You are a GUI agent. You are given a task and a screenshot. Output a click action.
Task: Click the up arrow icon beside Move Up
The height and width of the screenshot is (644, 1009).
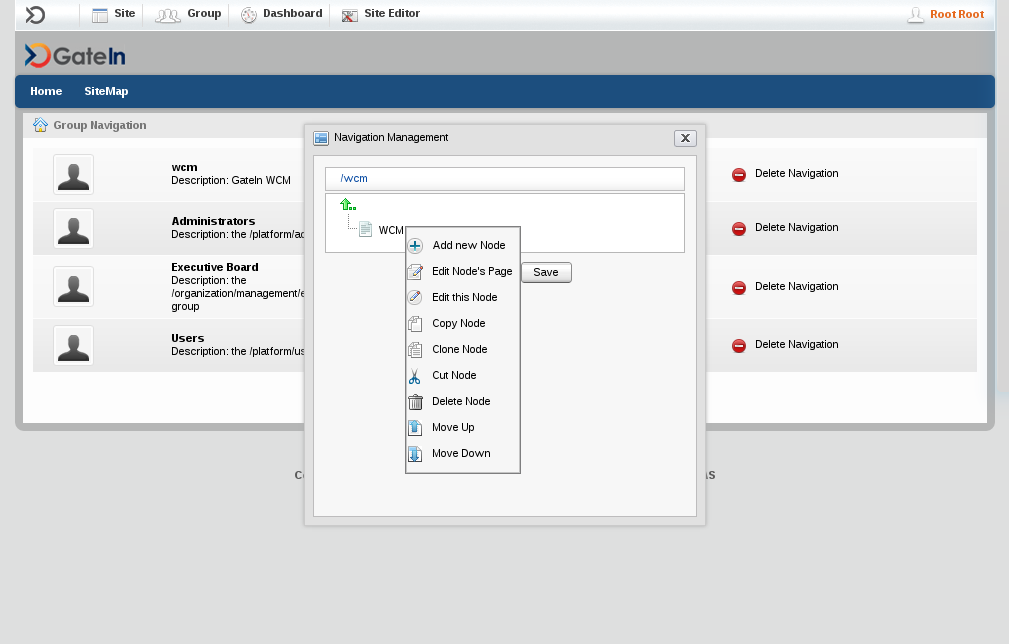(x=415, y=428)
